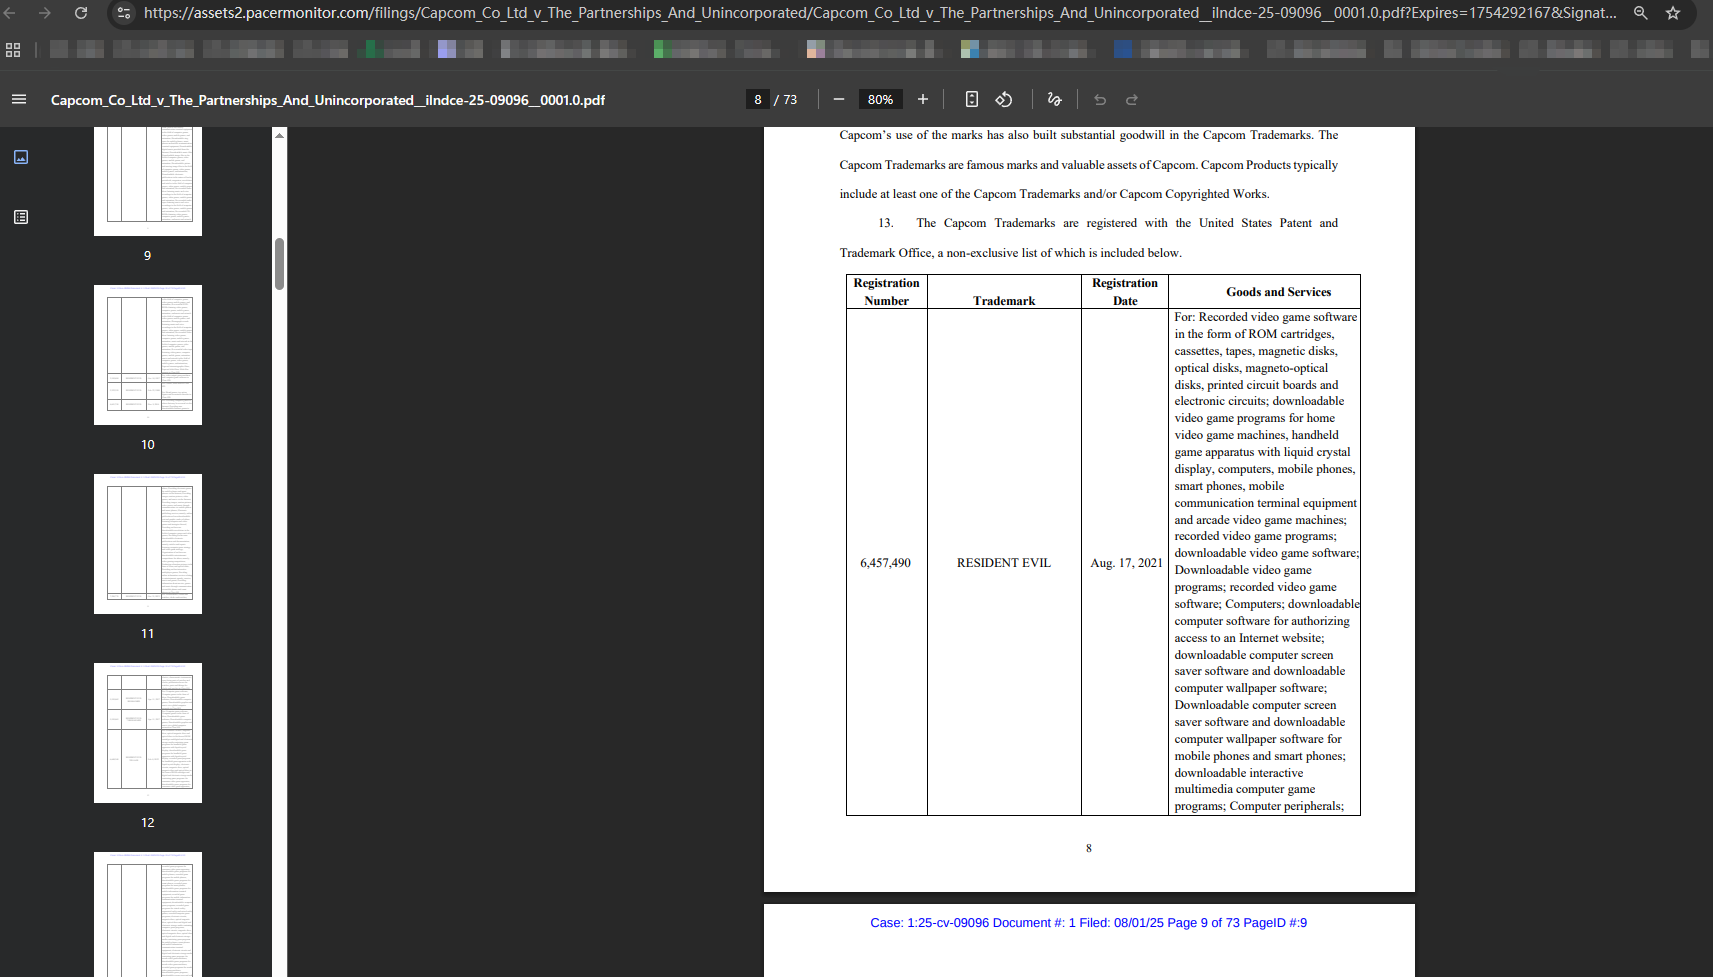Open page 10 thumbnail
This screenshot has height=977, width=1713.
click(x=148, y=355)
